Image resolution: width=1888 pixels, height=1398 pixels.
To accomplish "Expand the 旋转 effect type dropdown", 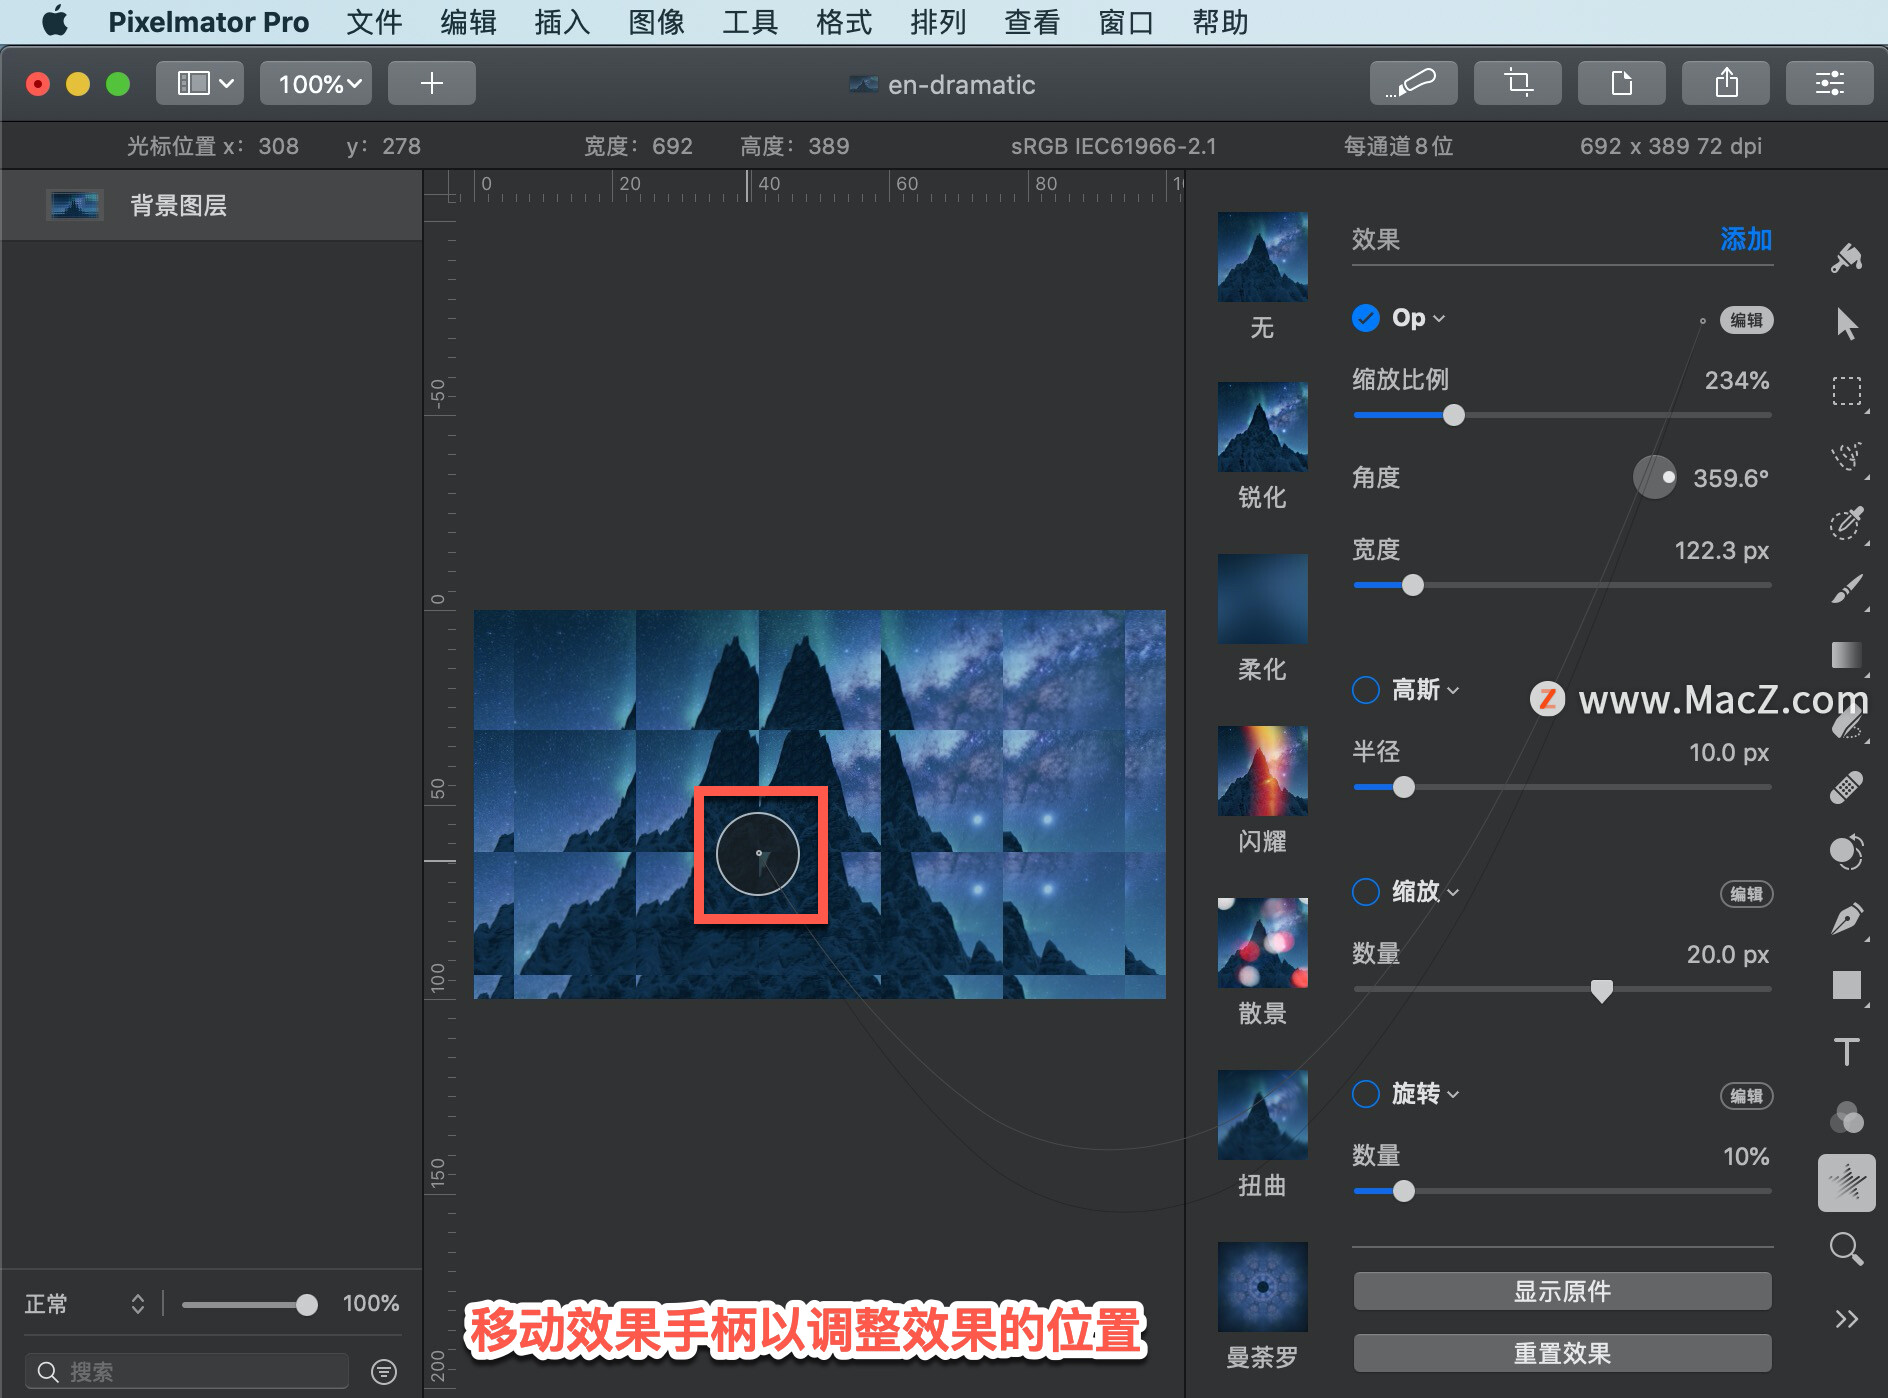I will (1426, 1094).
